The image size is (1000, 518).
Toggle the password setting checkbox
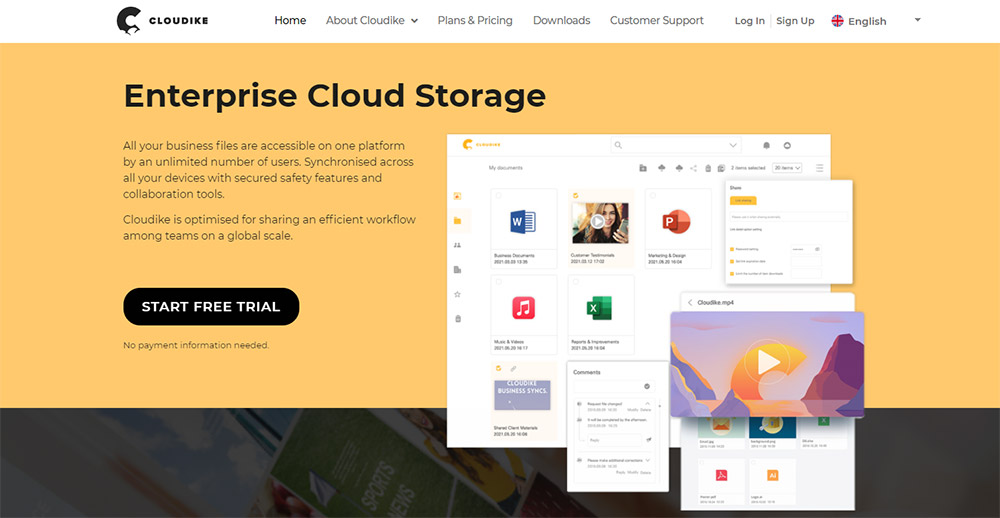732,249
